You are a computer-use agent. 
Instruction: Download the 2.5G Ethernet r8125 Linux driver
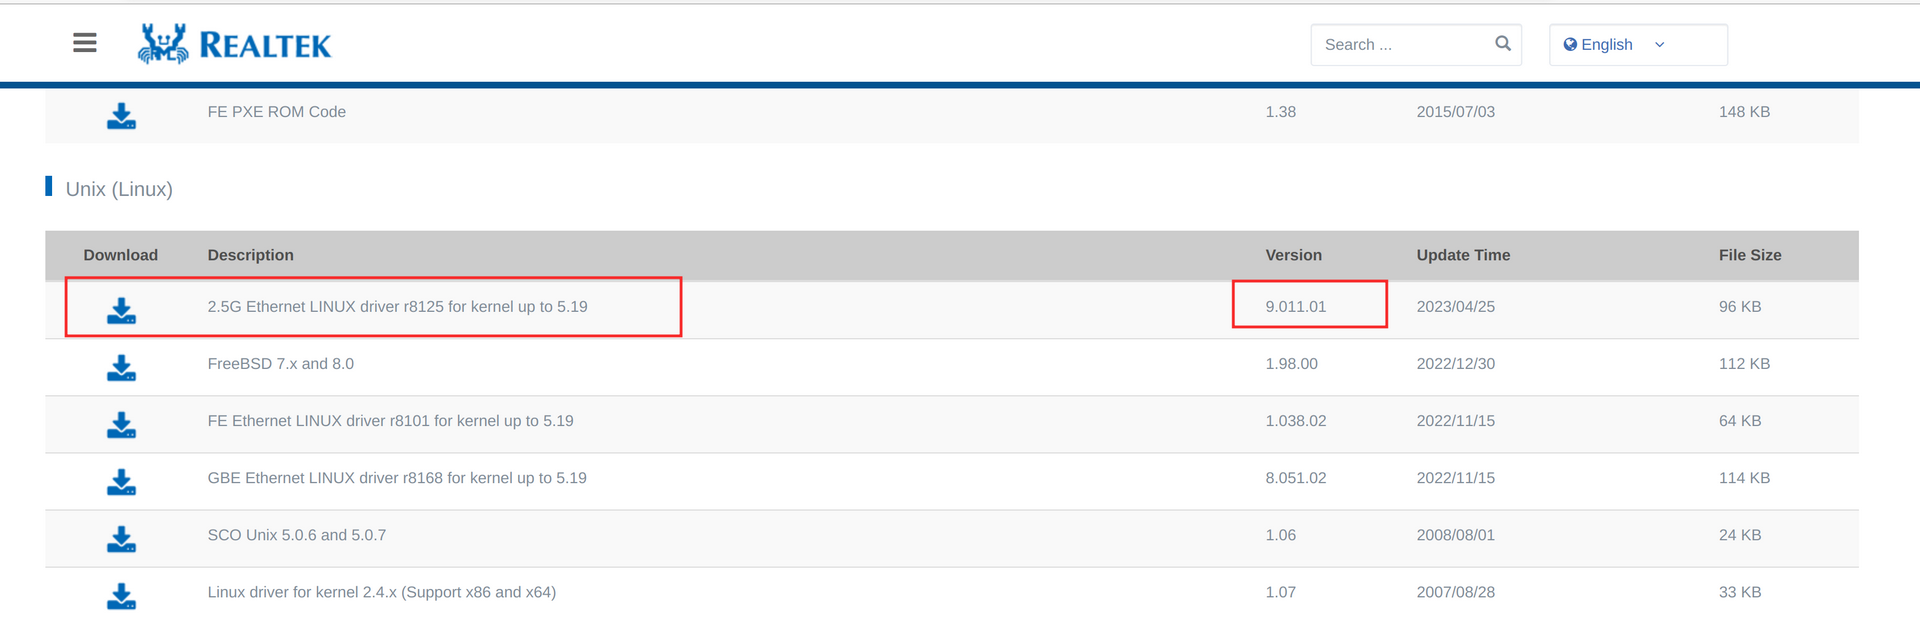tap(122, 311)
